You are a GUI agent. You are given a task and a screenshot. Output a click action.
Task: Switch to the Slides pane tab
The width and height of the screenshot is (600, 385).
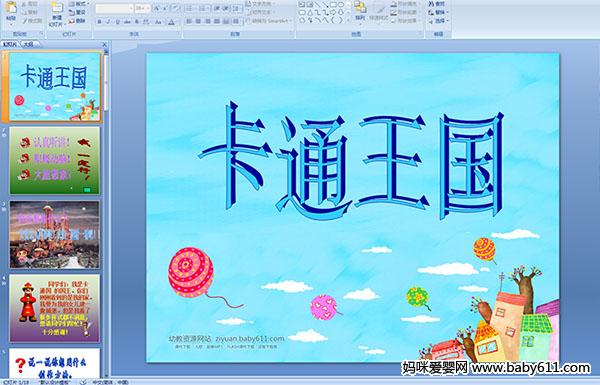[10, 44]
